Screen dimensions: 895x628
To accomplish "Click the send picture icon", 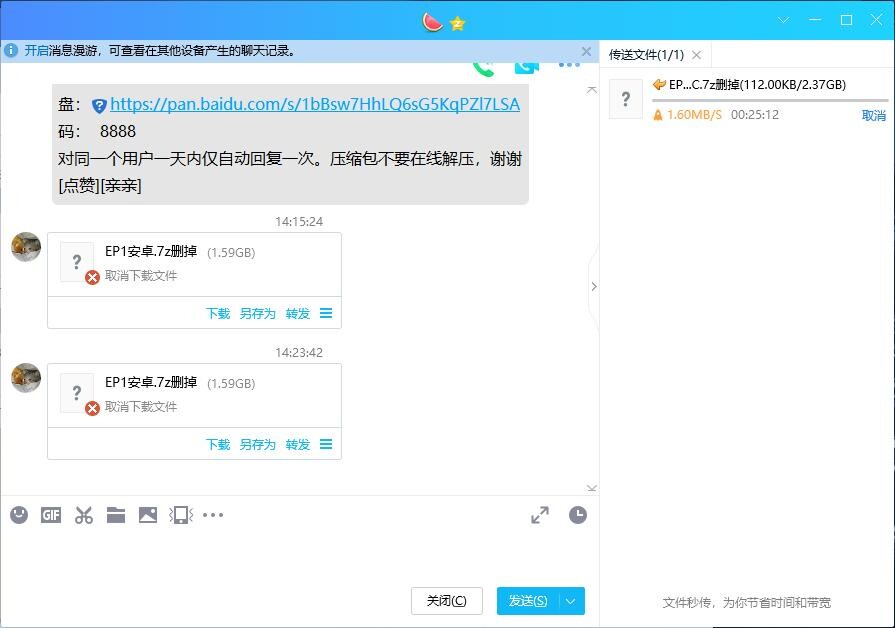I will pos(148,515).
